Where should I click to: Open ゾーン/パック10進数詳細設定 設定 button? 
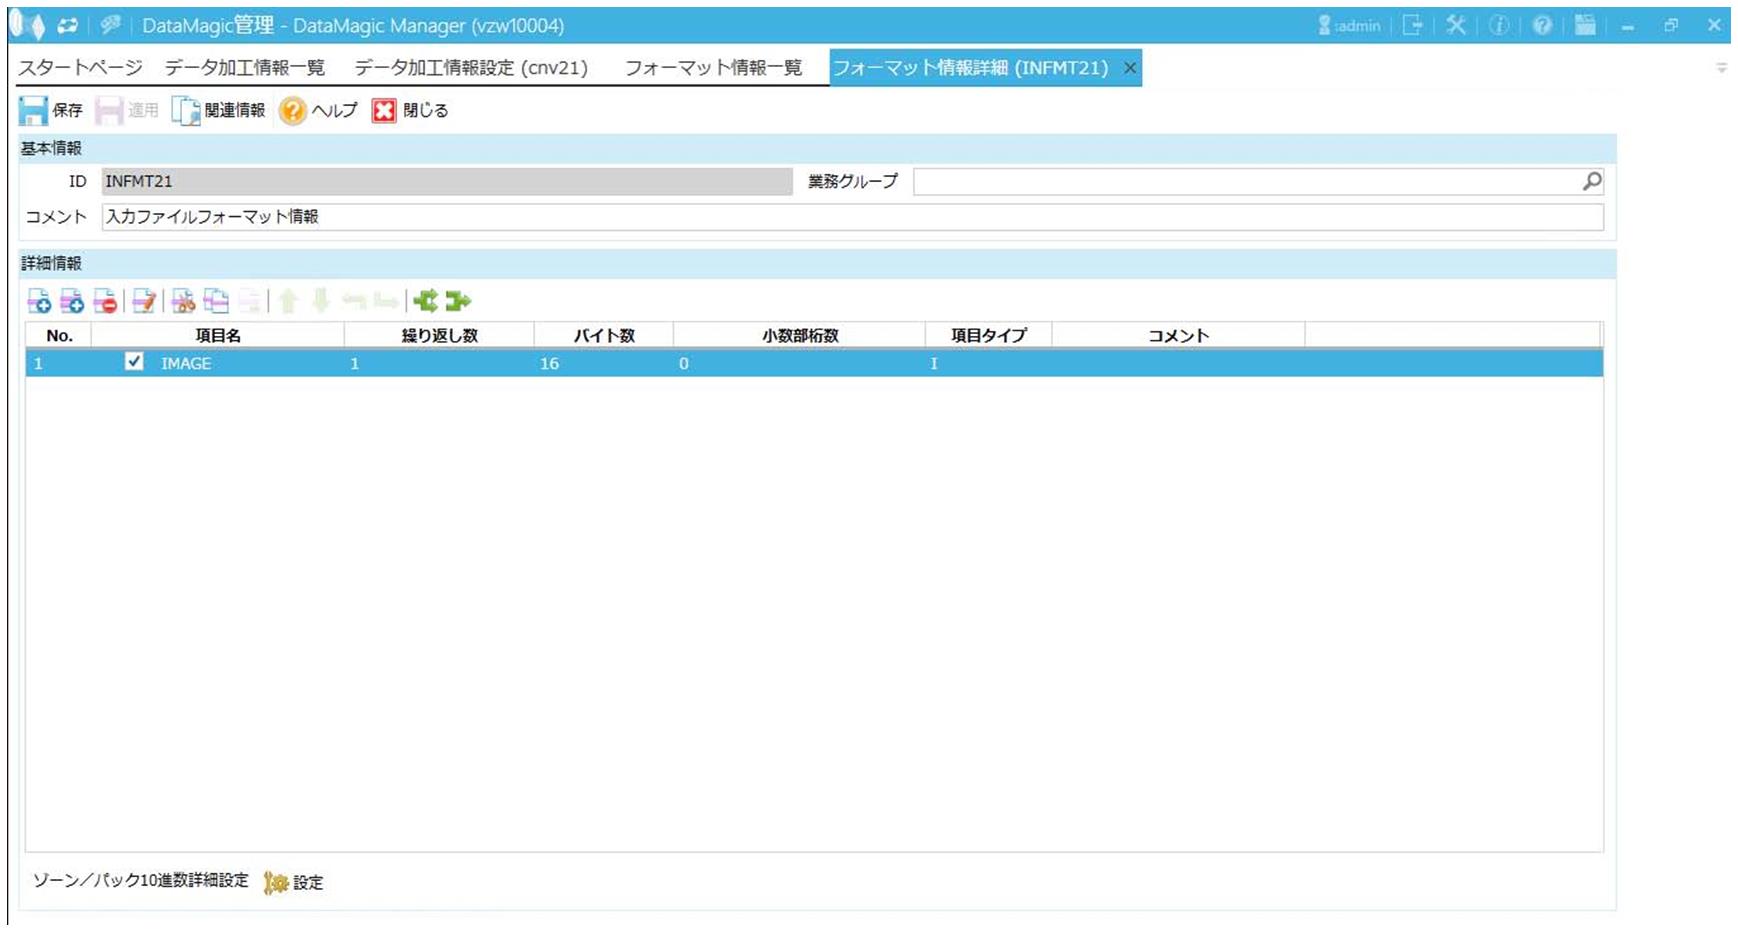tap(294, 882)
